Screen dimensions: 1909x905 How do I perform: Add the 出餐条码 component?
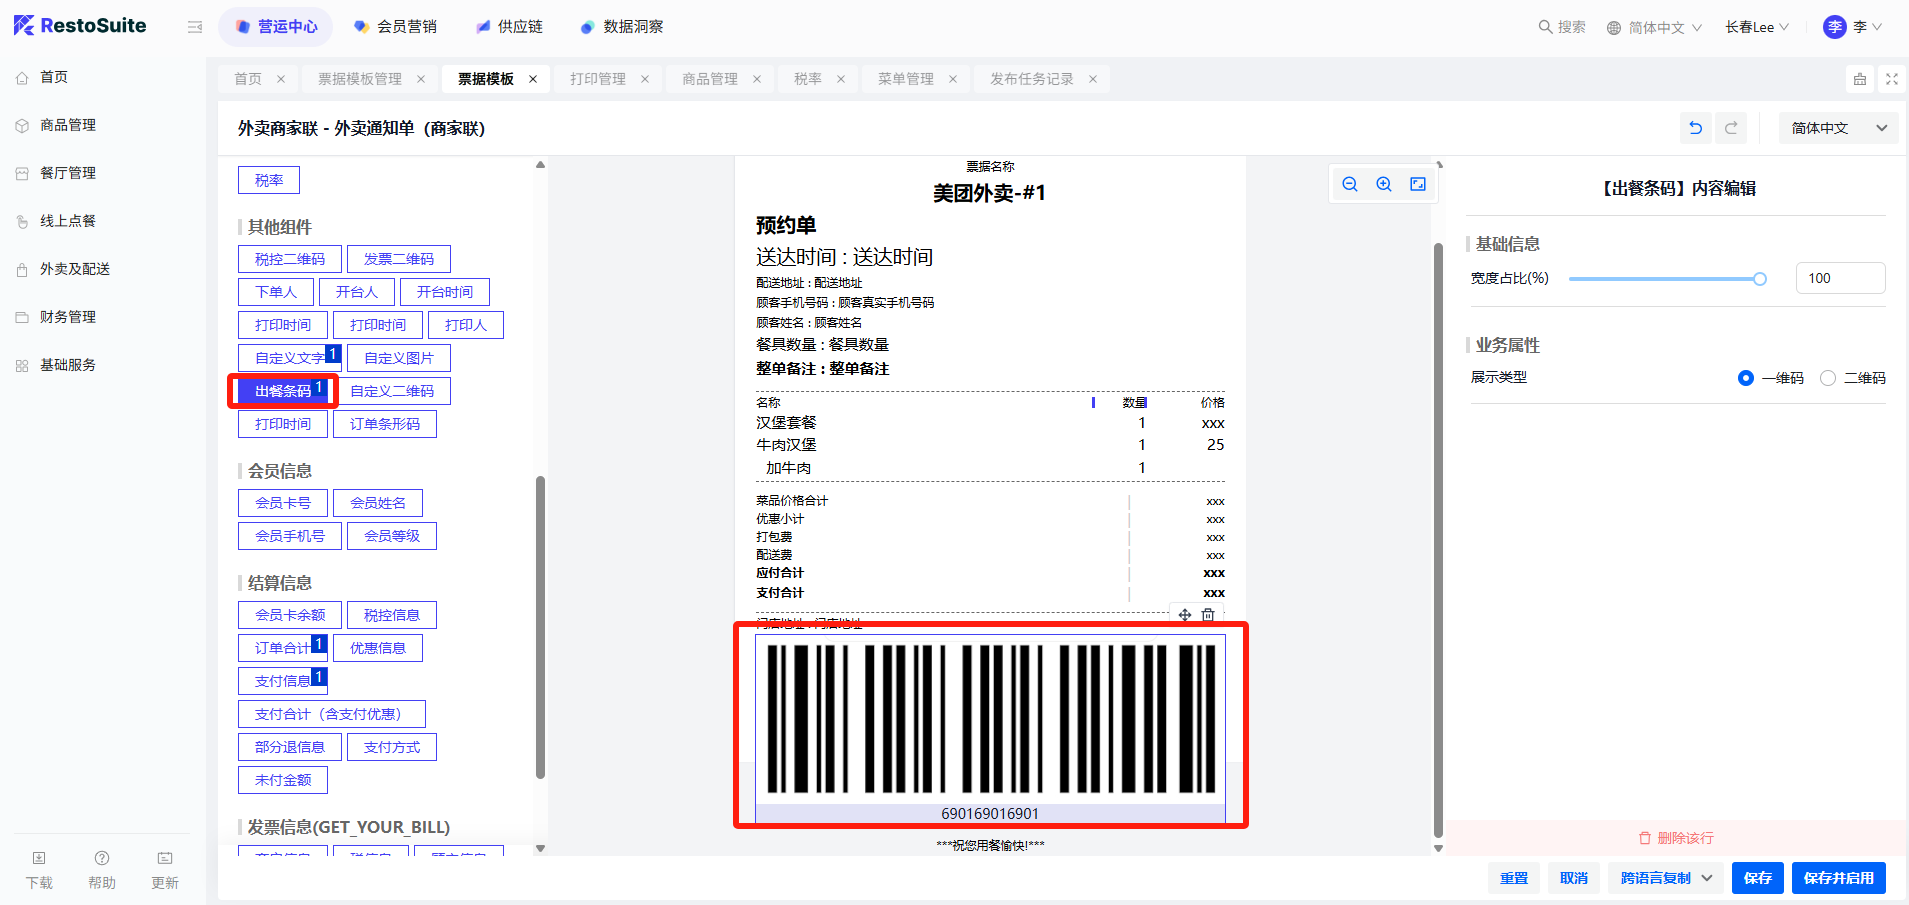click(x=283, y=391)
